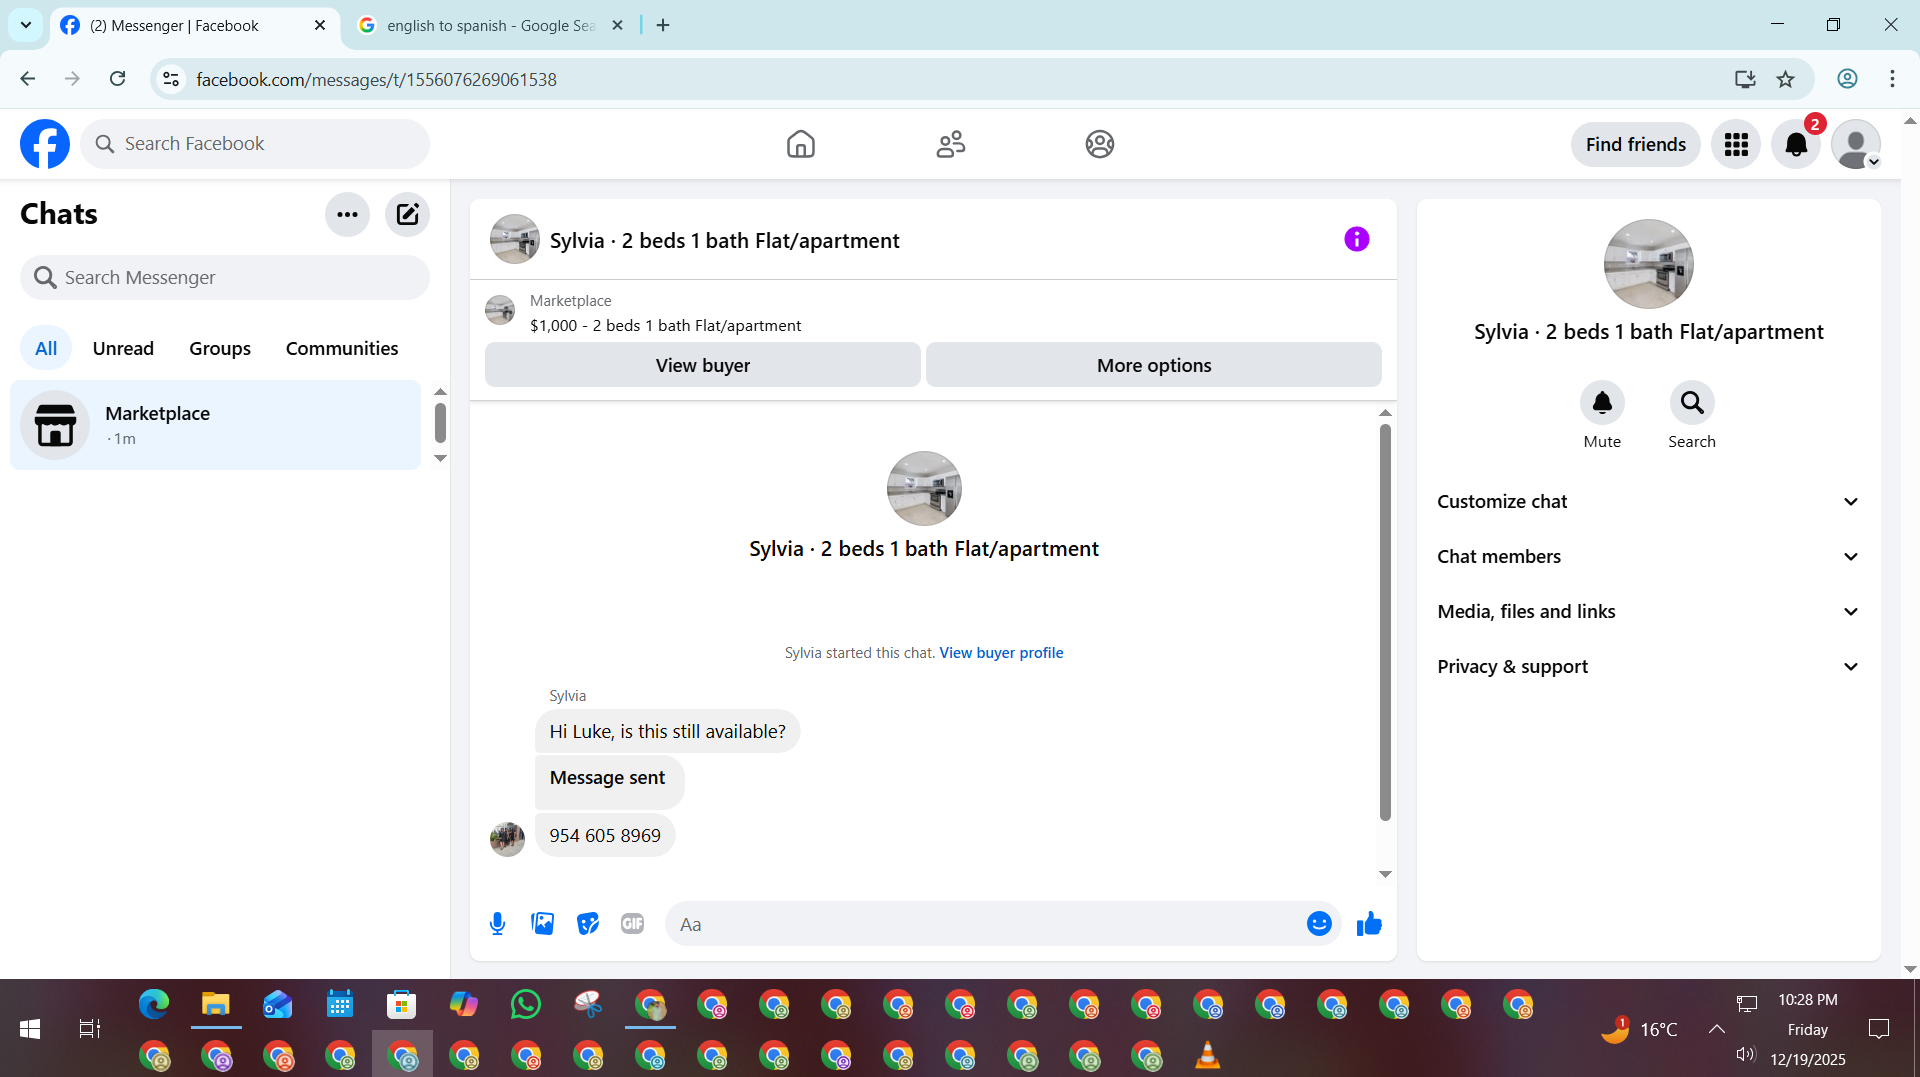Open the Windows notification center icon
The height and width of the screenshot is (1077, 1920).
1879,1029
